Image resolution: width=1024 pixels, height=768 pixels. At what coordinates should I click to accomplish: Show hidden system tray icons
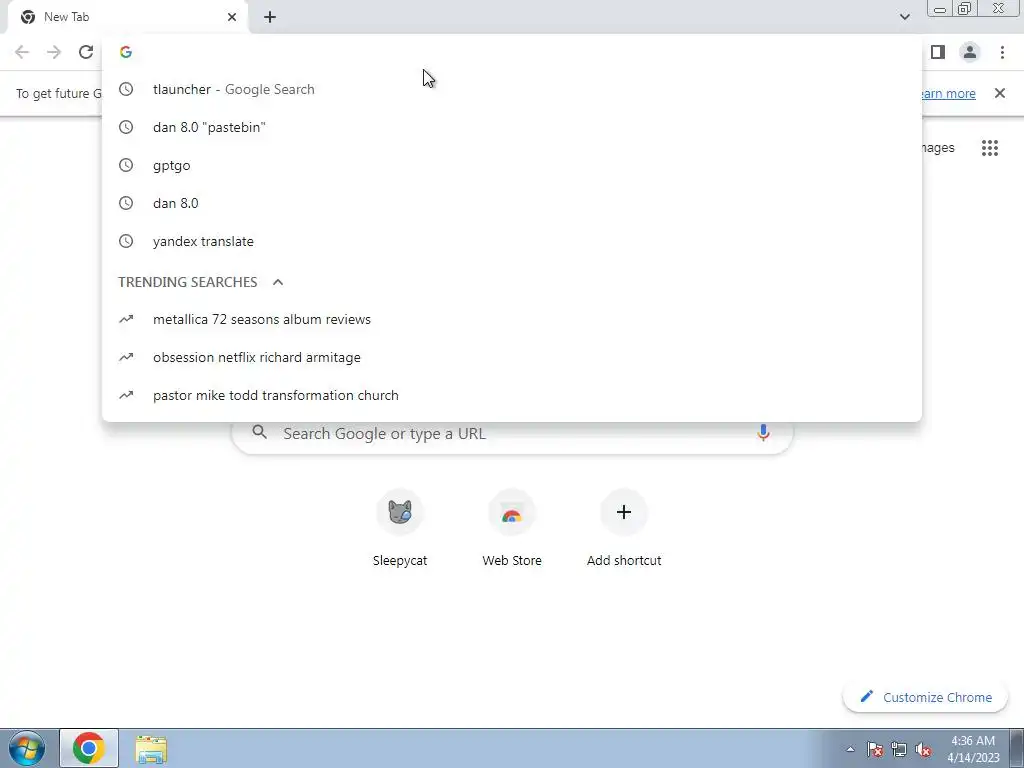pyautogui.click(x=850, y=749)
